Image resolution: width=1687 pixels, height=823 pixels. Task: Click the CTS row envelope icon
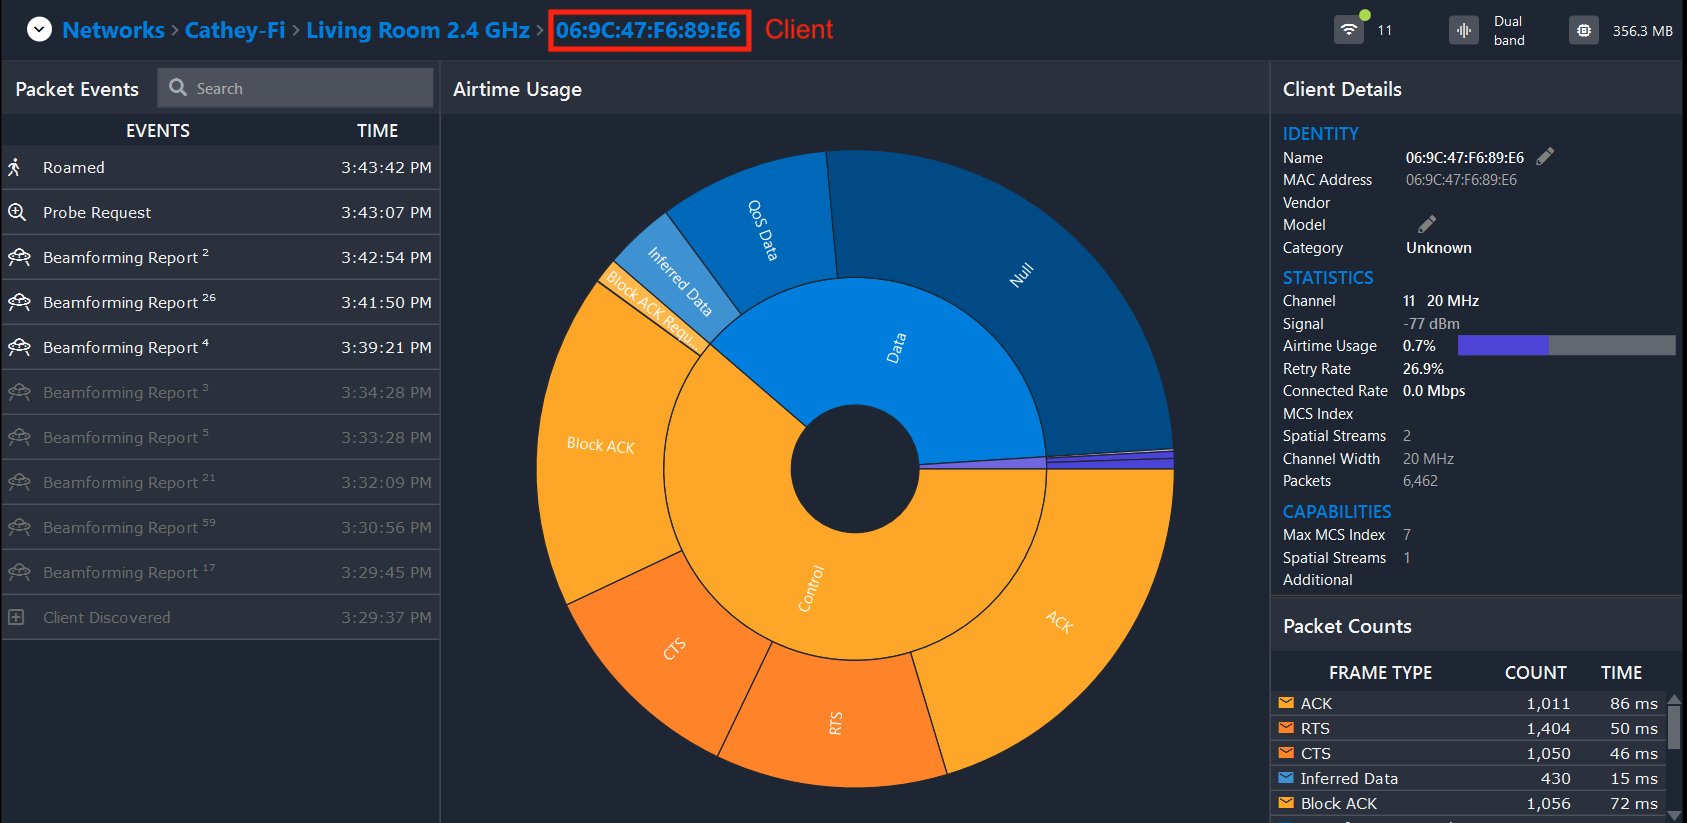(1286, 753)
